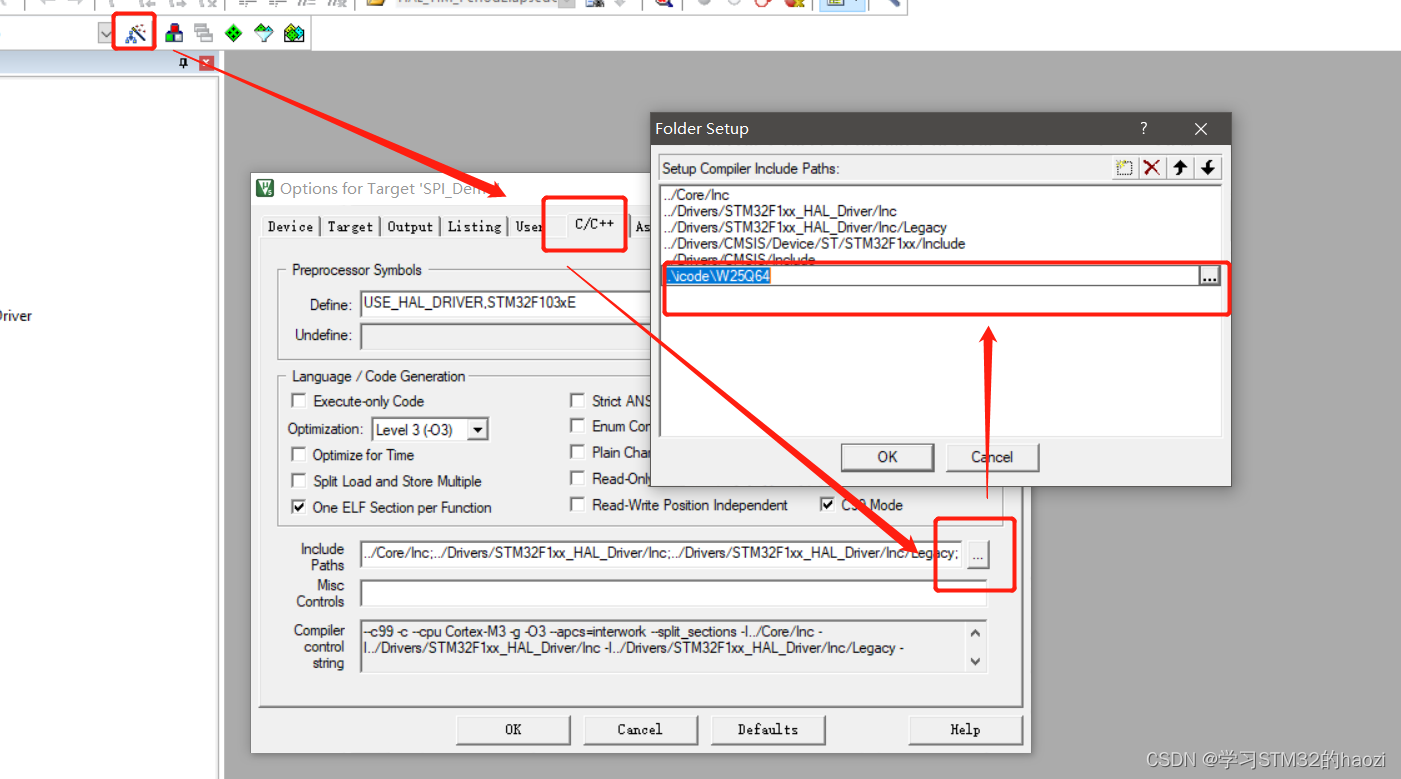The image size is (1401, 779).
Task: Click the .\icode\W25Q64 path edit field
Action: click(x=932, y=276)
